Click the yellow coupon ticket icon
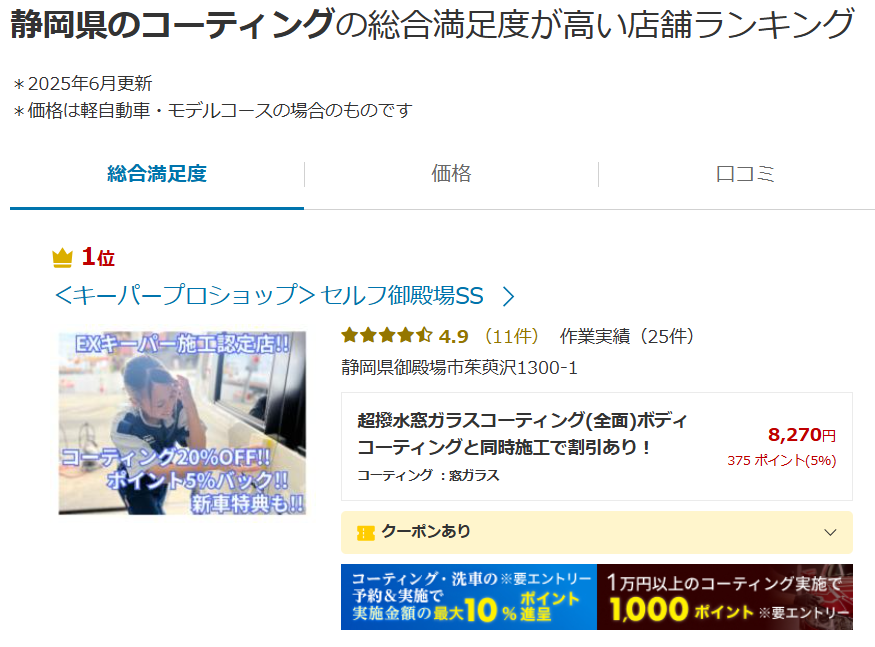The height and width of the screenshot is (647, 875). tap(366, 533)
